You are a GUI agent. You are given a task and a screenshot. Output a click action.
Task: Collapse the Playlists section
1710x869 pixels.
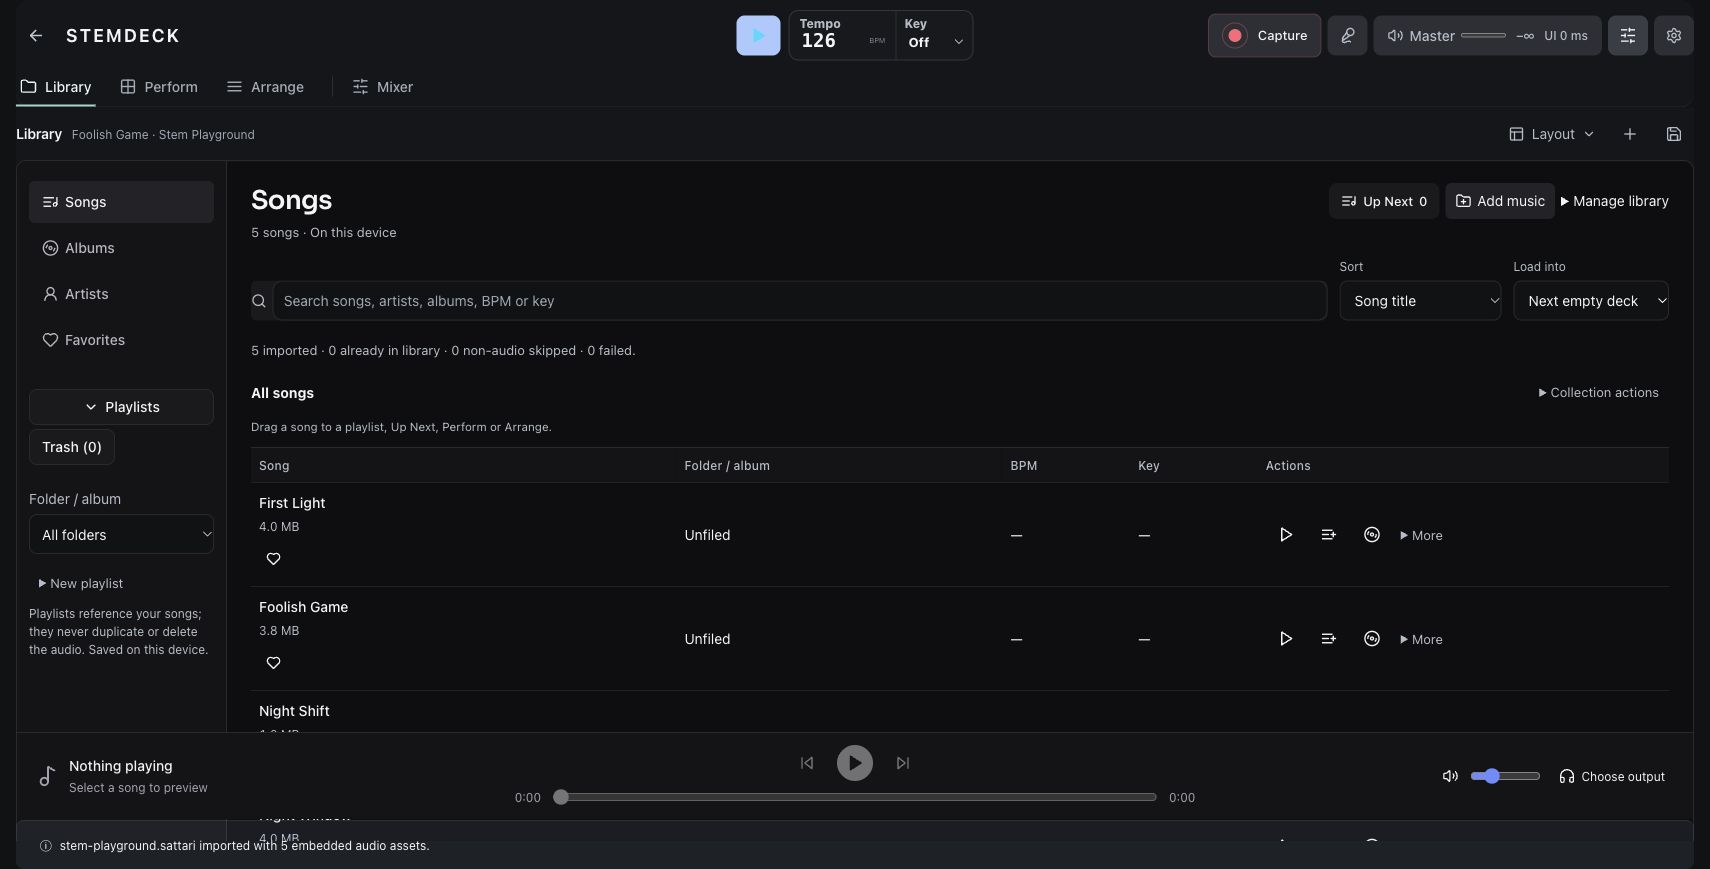coord(121,407)
